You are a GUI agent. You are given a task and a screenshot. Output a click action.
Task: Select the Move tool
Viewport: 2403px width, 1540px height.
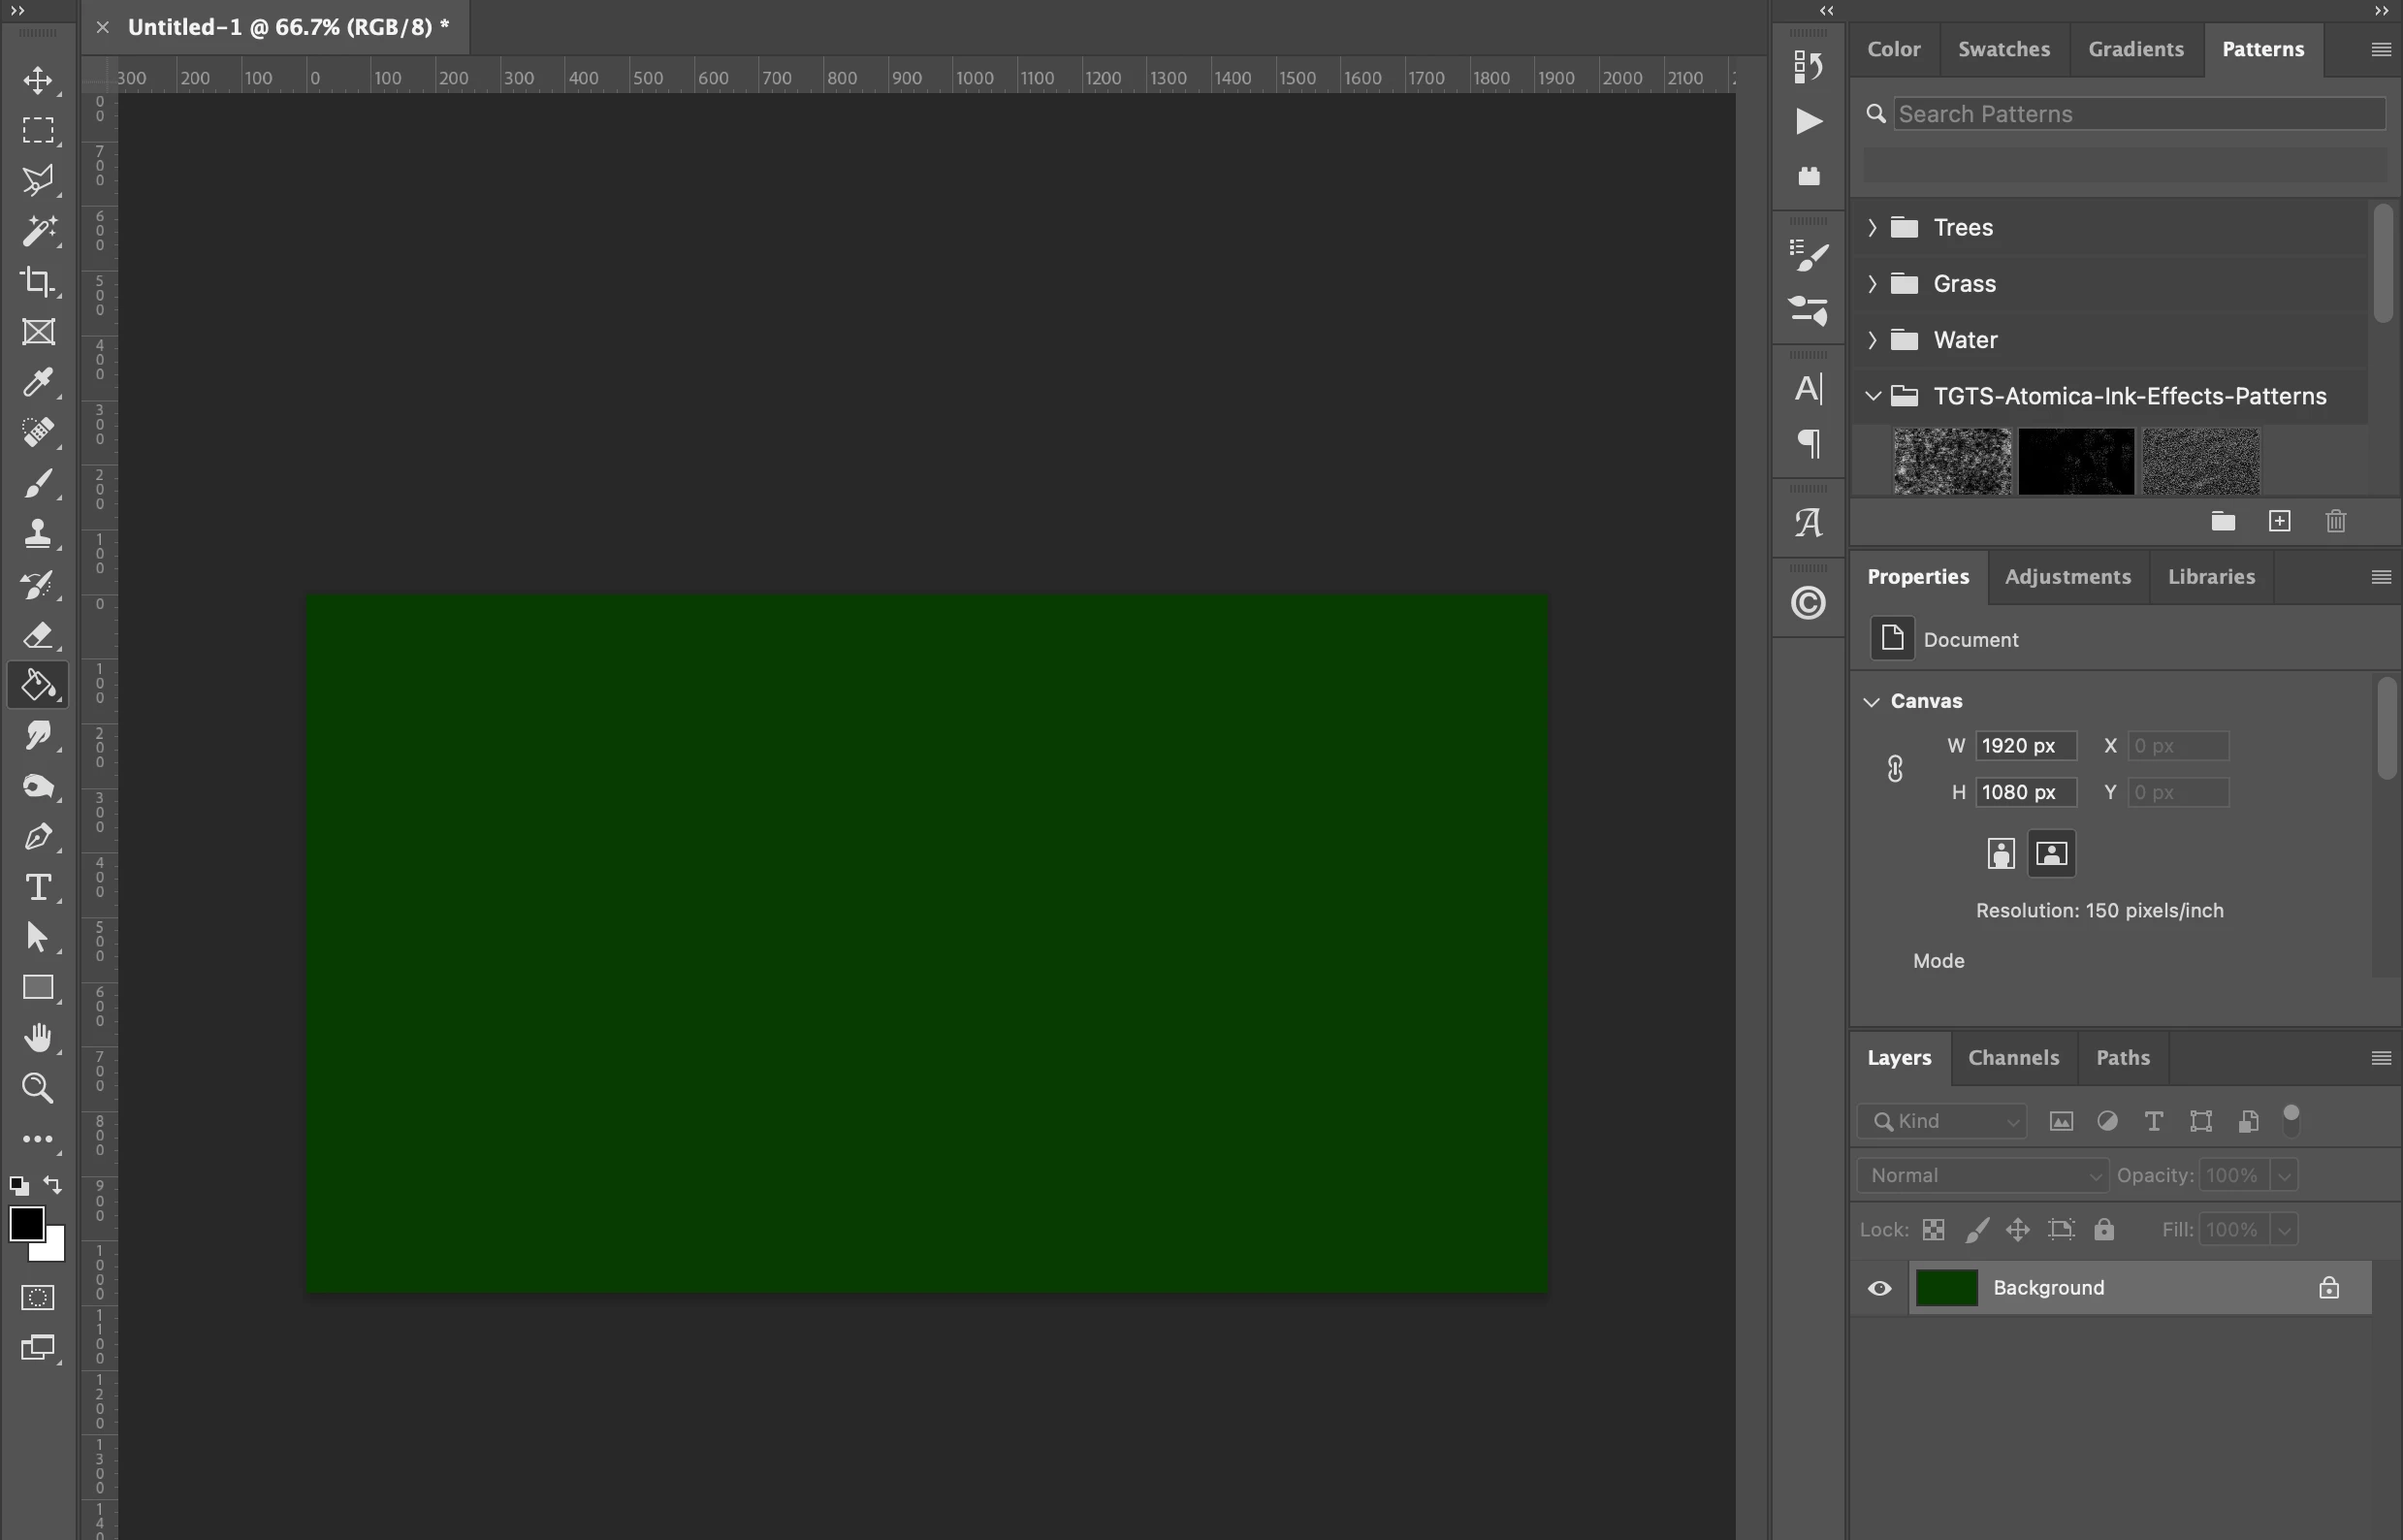pos(38,80)
